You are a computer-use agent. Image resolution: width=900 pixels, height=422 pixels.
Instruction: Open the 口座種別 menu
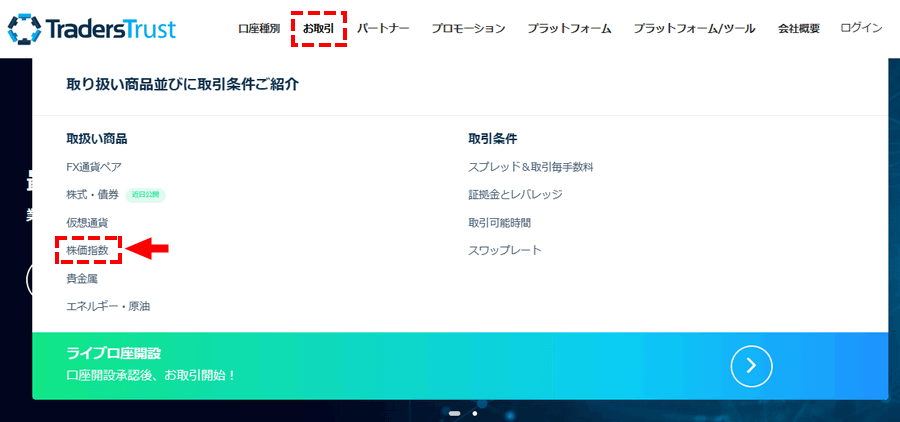pos(259,29)
